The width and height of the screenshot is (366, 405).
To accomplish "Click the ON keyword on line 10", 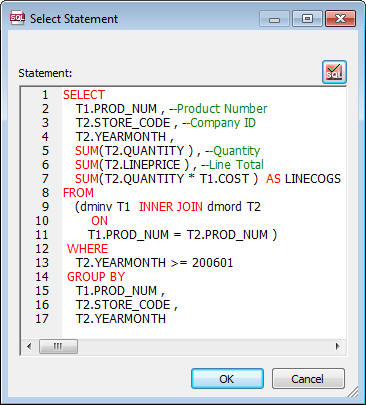I will coord(99,221).
